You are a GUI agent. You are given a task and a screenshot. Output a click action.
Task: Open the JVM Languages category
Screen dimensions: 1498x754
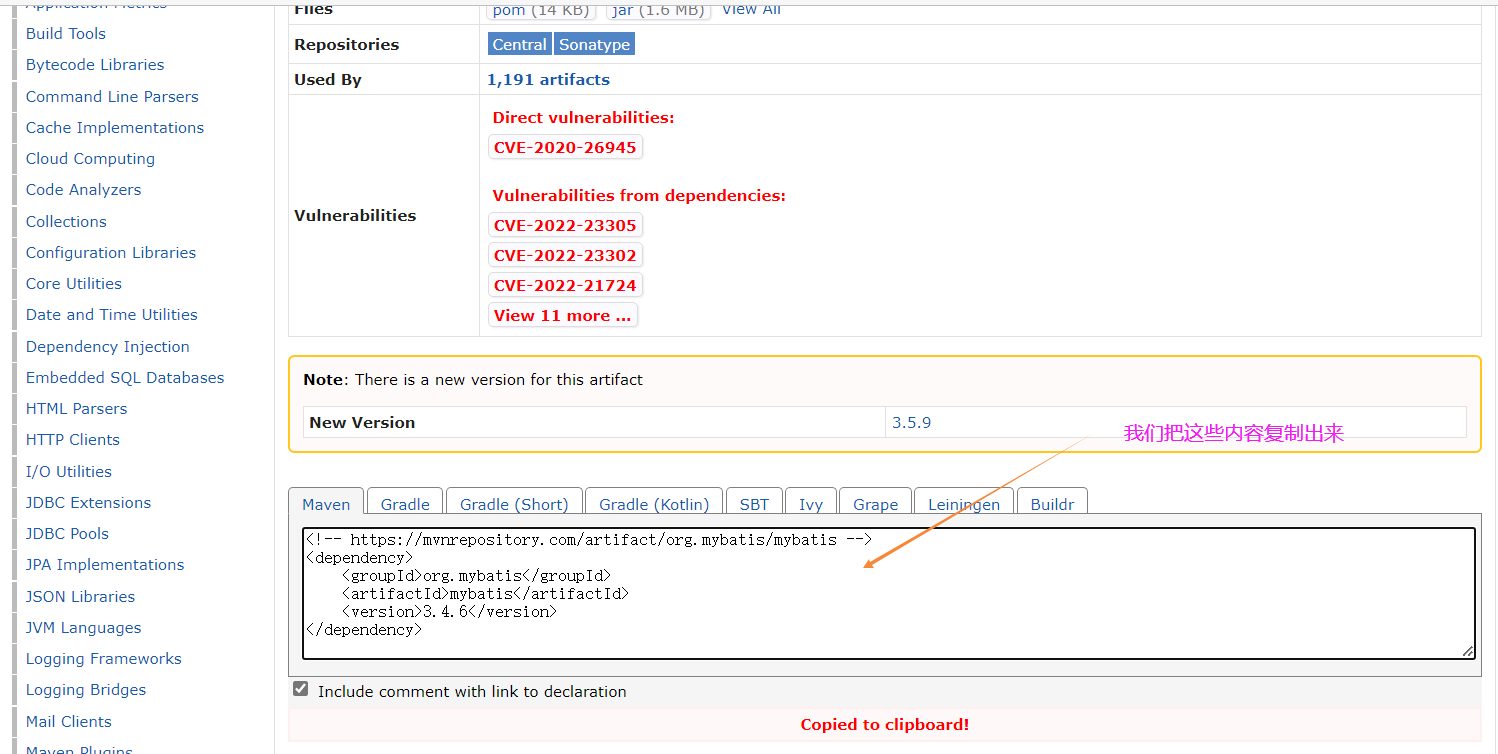[84, 627]
